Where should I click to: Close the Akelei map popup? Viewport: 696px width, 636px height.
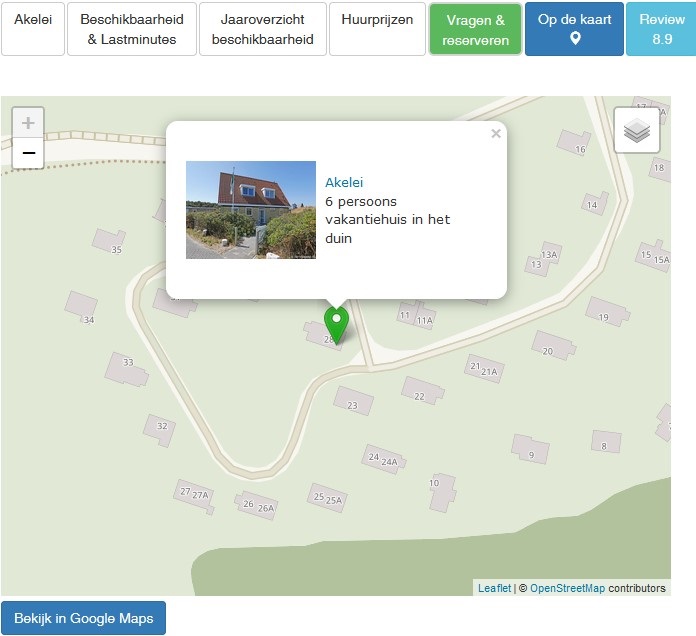click(495, 134)
